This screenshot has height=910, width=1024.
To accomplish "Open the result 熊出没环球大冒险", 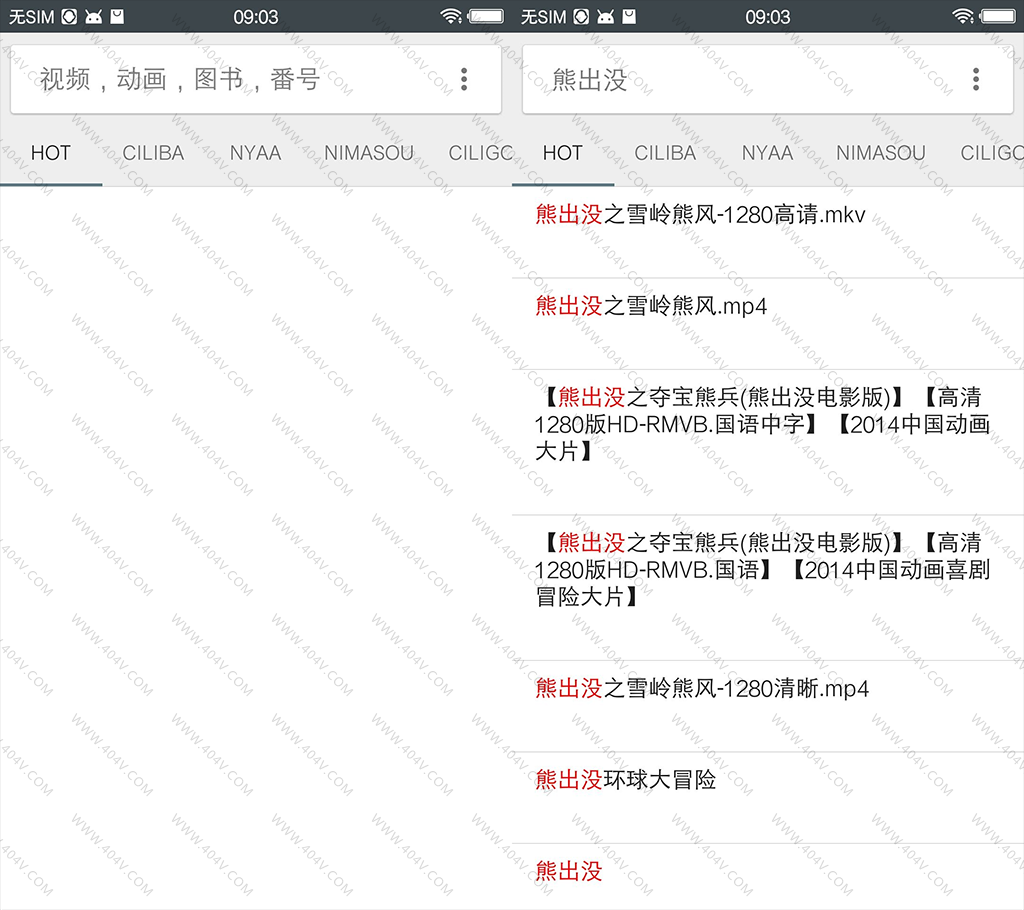I will pos(626,780).
